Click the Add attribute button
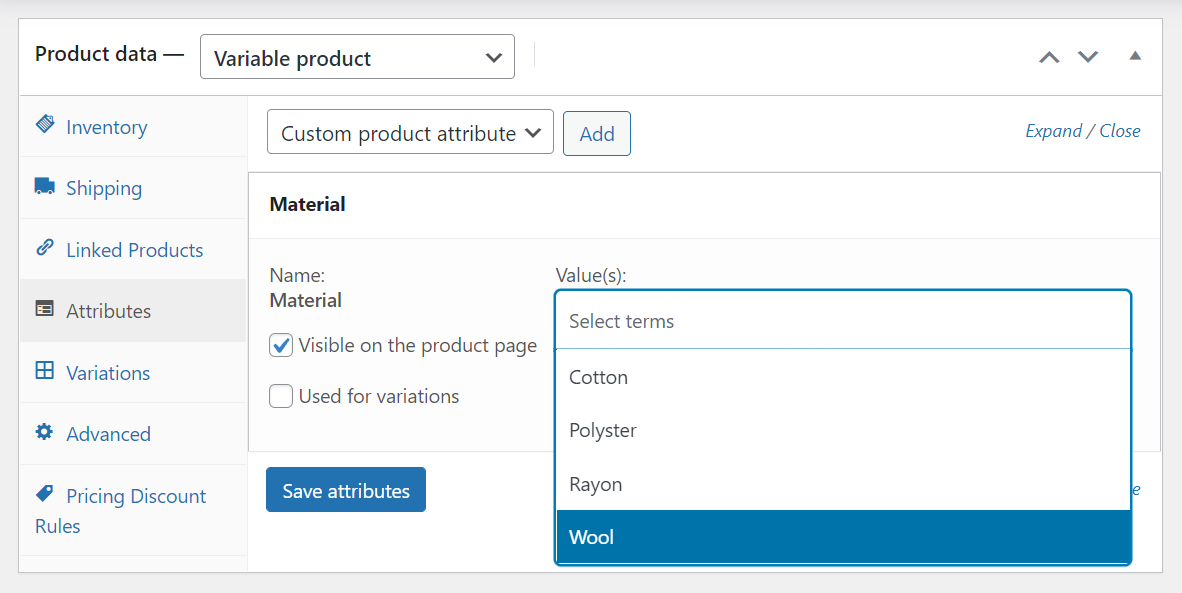This screenshot has width=1182, height=593. [597, 133]
